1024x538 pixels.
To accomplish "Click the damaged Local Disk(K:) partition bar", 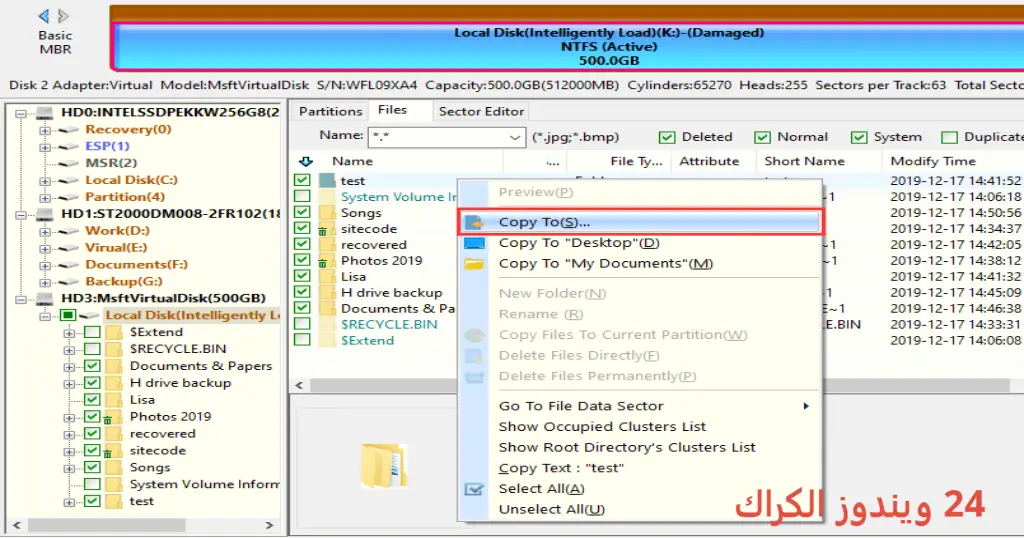I will point(568,46).
